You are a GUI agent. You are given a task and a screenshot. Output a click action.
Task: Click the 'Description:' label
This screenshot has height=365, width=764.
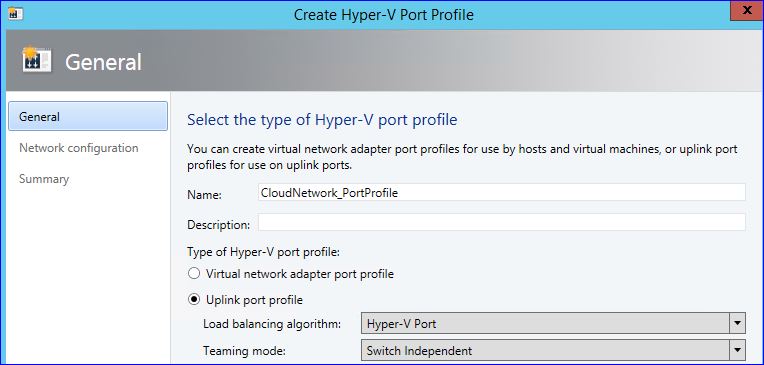(218, 225)
